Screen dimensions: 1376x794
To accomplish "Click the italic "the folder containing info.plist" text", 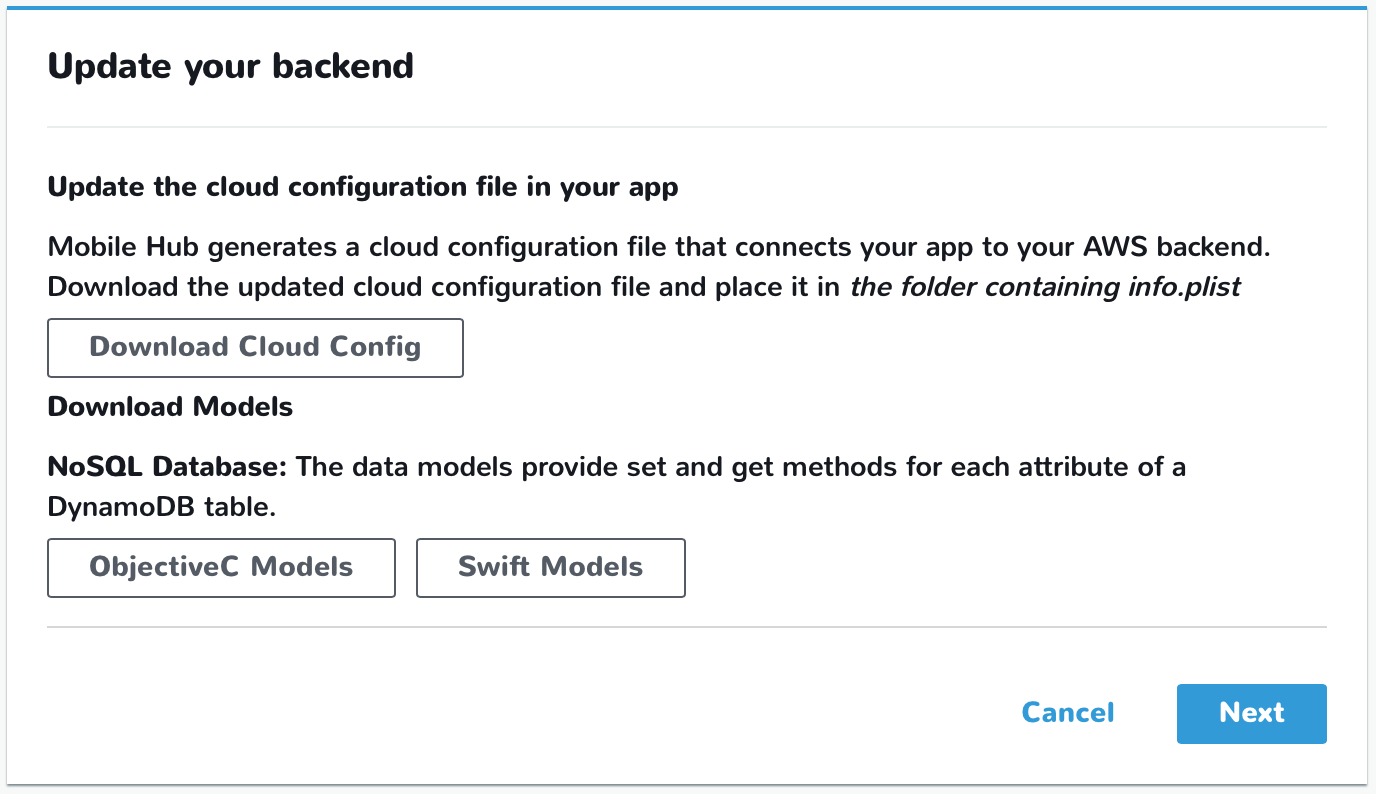I will click(x=1045, y=287).
